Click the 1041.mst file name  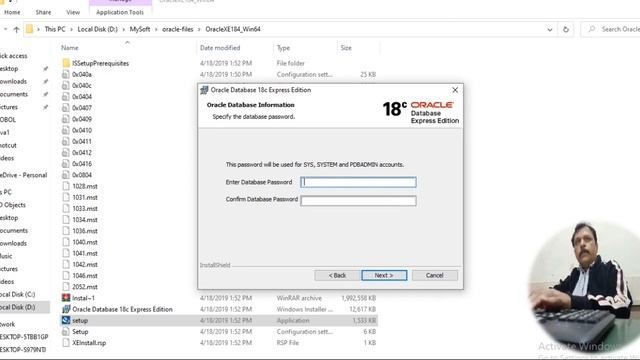point(85,253)
